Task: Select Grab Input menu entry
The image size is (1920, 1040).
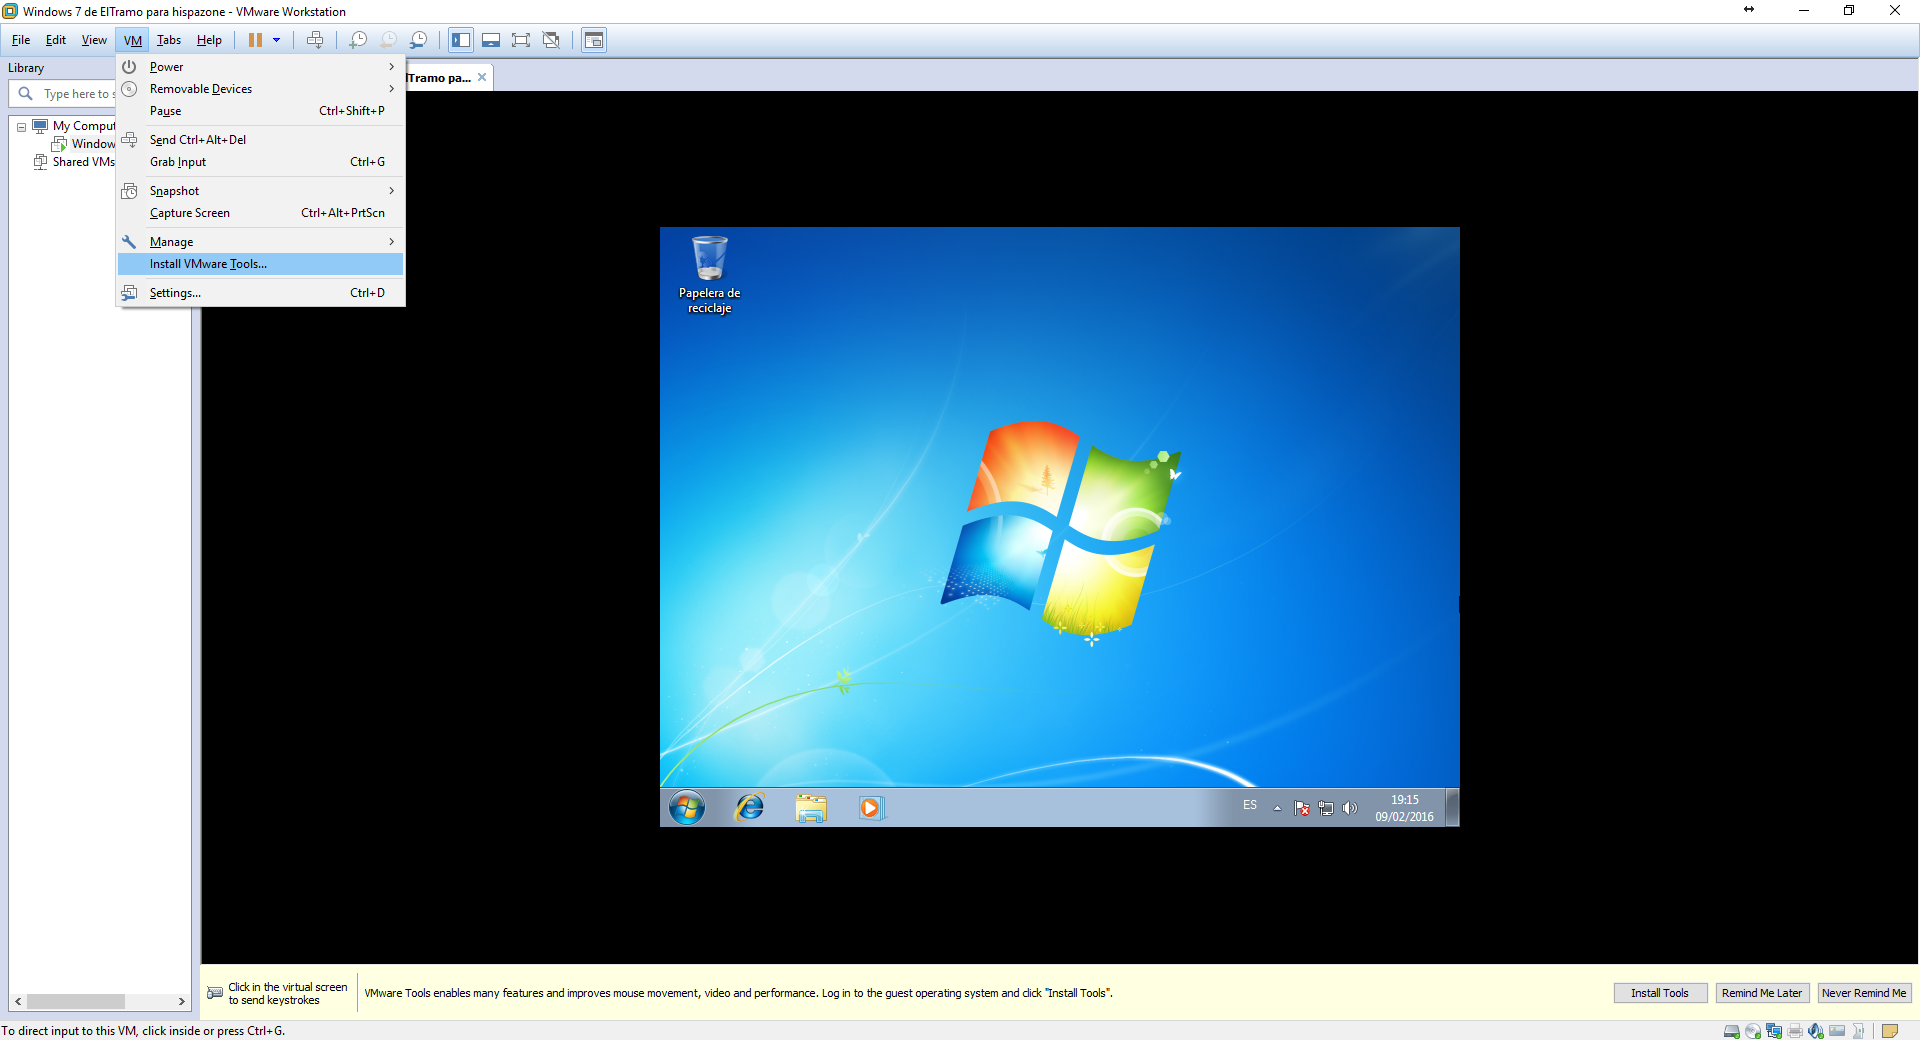Action: tap(260, 162)
